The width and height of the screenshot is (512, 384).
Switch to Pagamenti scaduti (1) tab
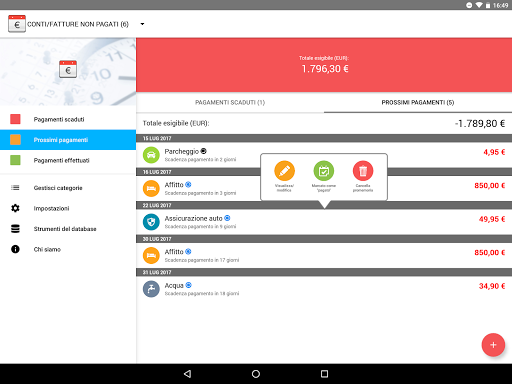pyautogui.click(x=230, y=102)
